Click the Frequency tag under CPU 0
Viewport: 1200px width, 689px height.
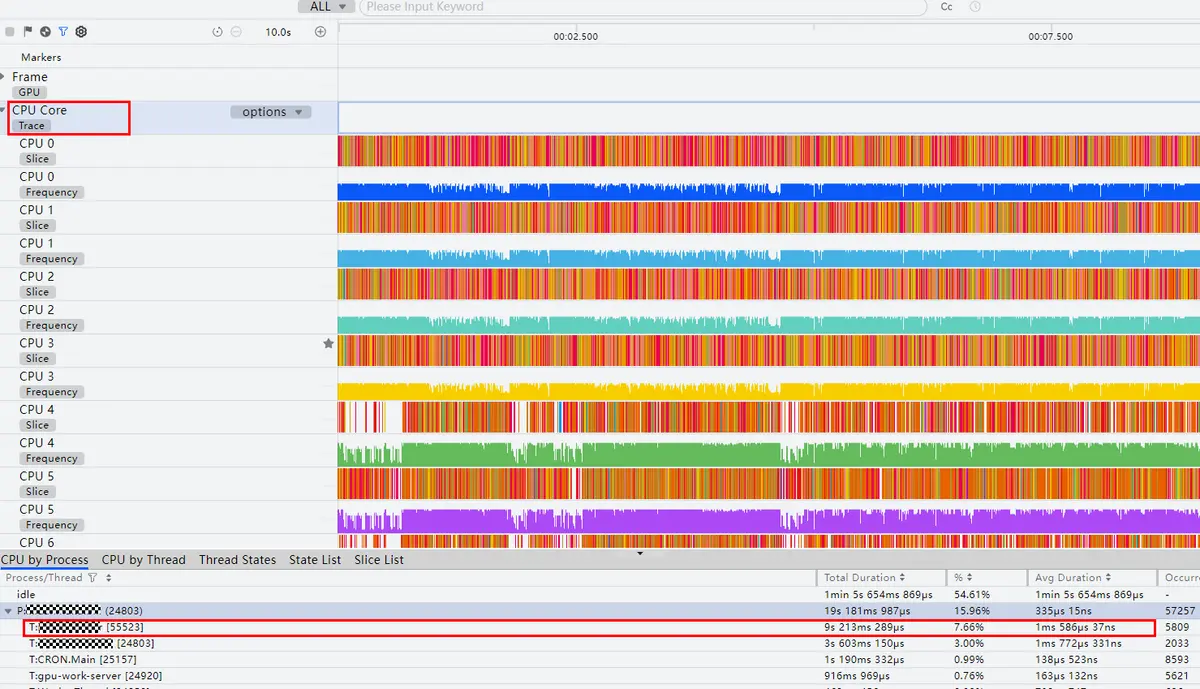point(52,192)
